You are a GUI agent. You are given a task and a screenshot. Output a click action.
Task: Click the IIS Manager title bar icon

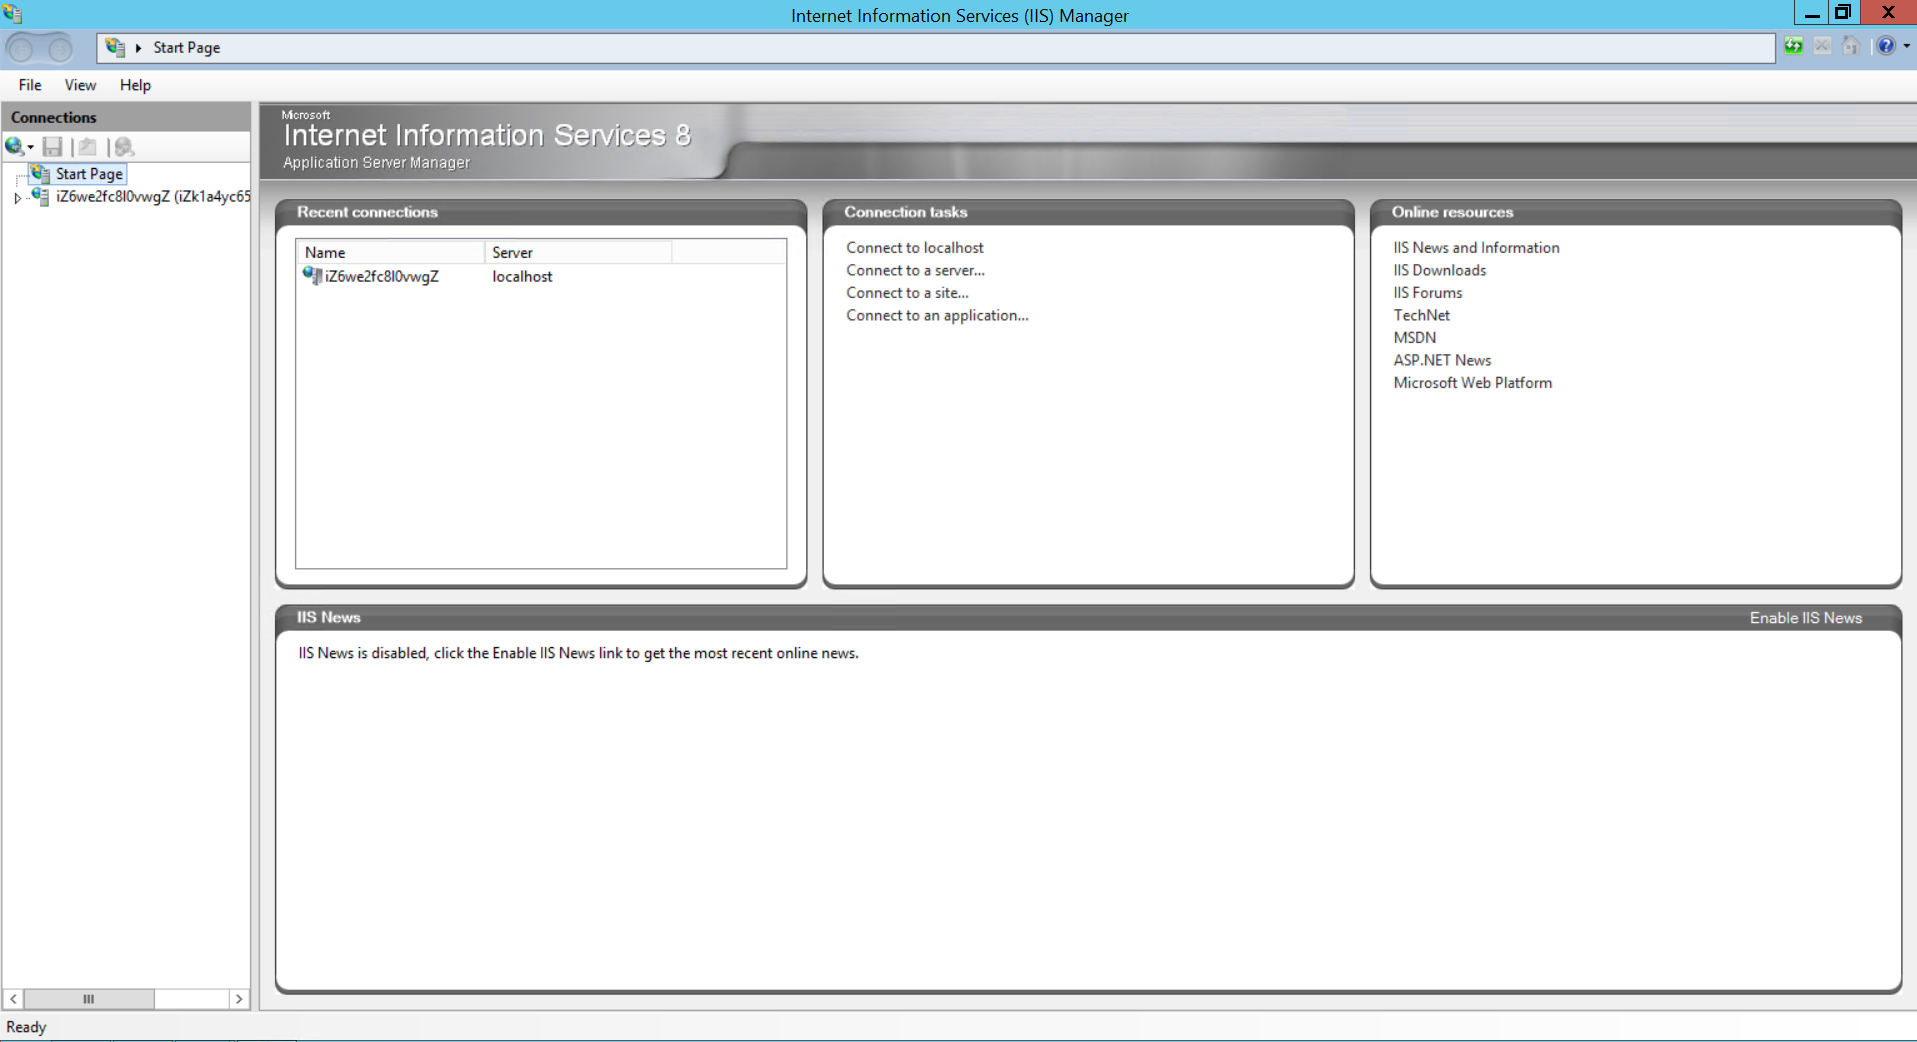[12, 14]
